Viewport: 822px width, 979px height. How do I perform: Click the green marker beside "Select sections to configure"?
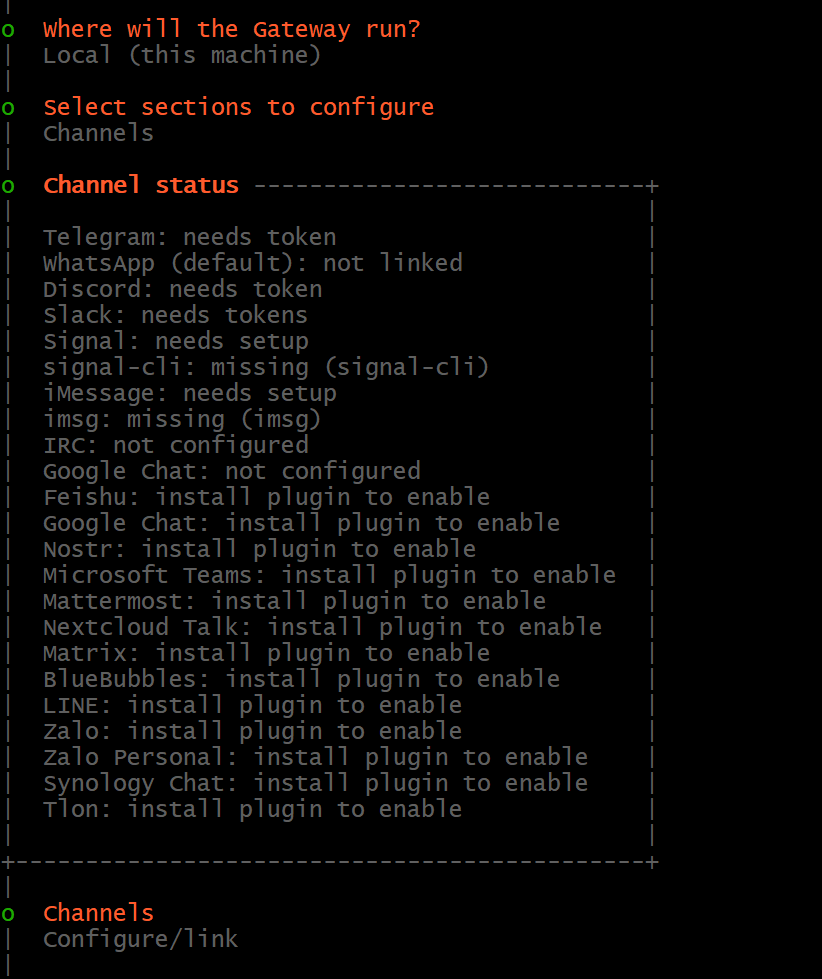(x=8, y=108)
